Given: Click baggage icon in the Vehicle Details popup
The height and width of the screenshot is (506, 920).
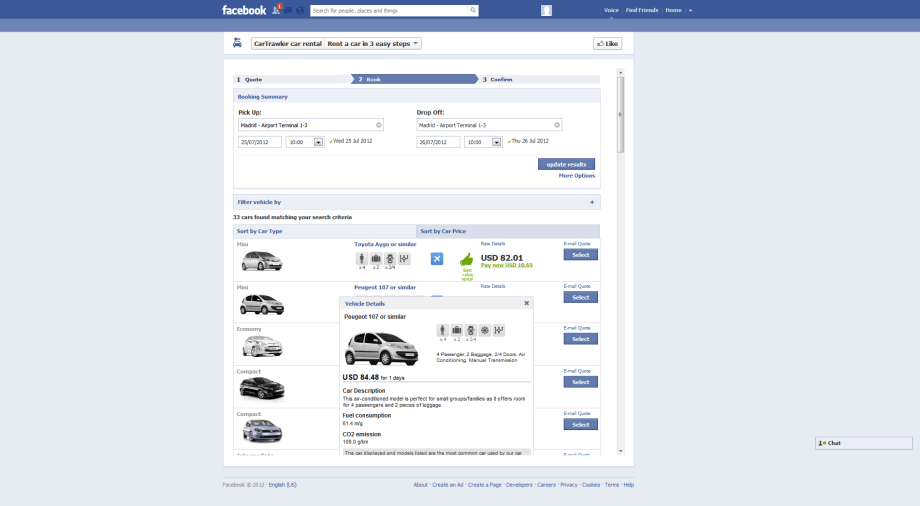Looking at the screenshot, I should pos(456,330).
